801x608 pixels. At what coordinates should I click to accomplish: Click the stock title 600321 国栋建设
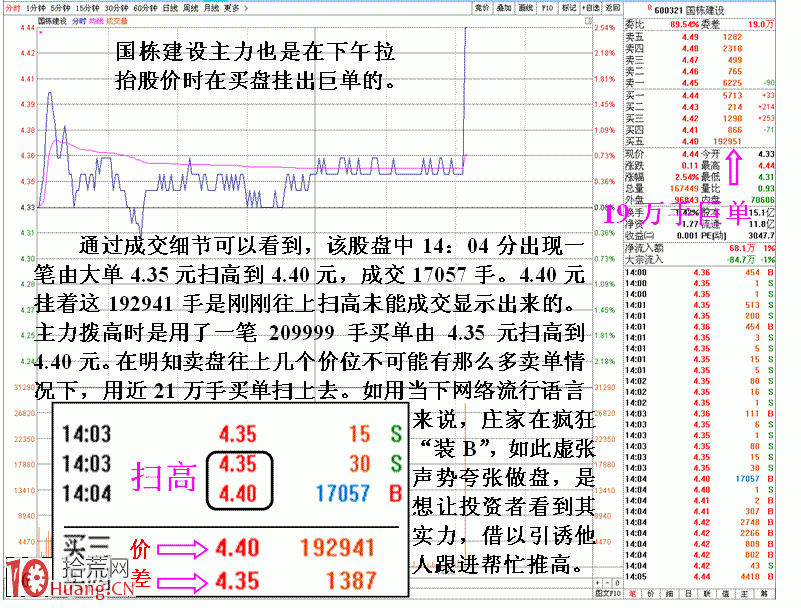[x=689, y=10]
